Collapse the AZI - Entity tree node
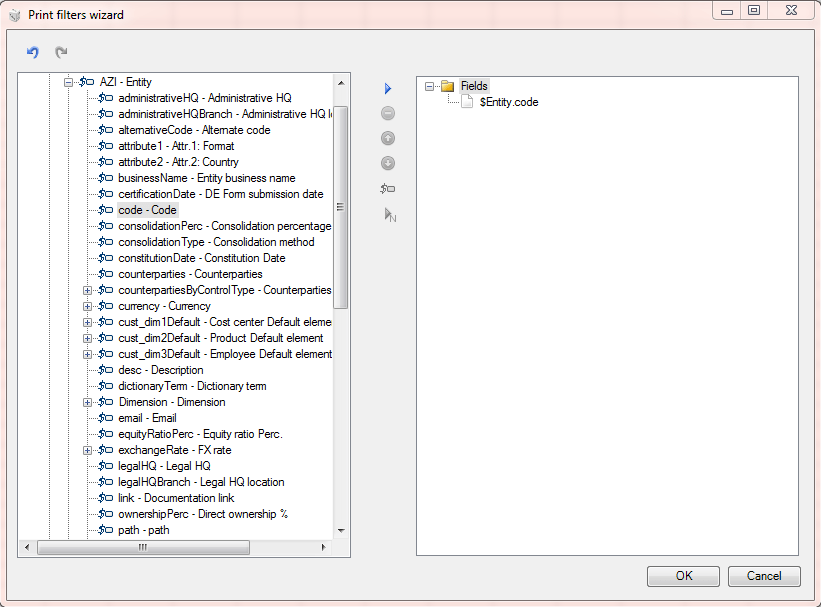The height and width of the screenshot is (607, 821). tap(68, 82)
